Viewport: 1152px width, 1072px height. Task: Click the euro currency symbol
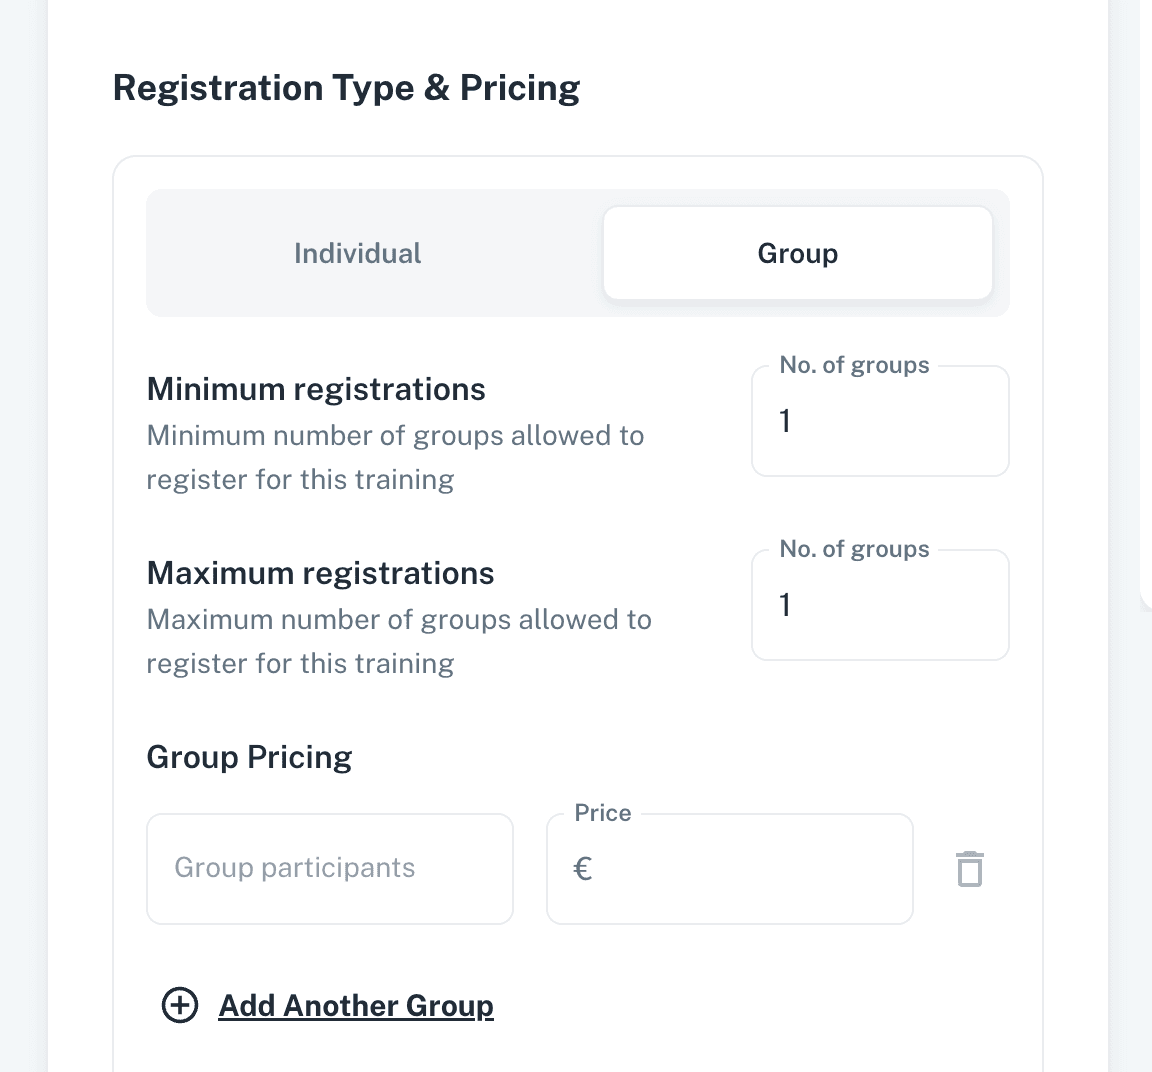point(583,869)
